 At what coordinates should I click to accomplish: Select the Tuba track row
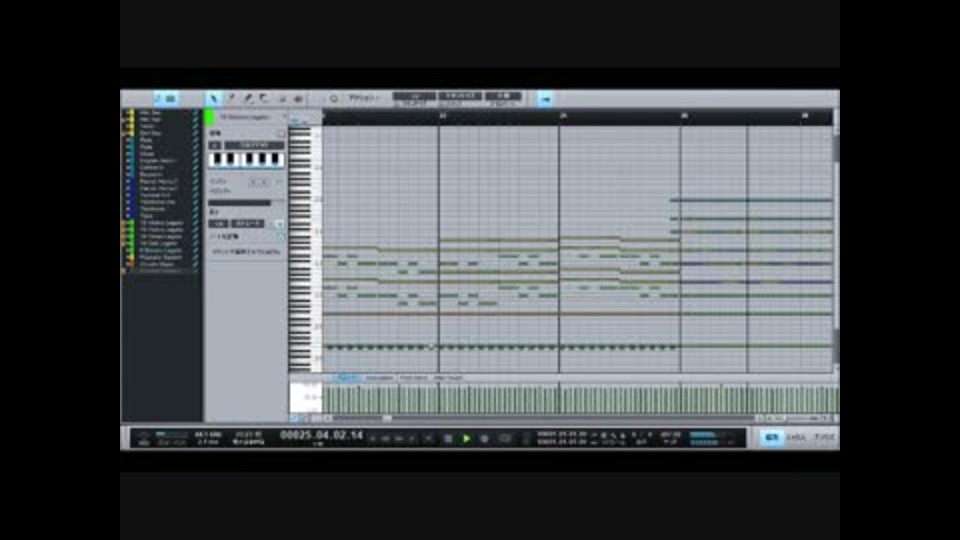pyautogui.click(x=160, y=216)
